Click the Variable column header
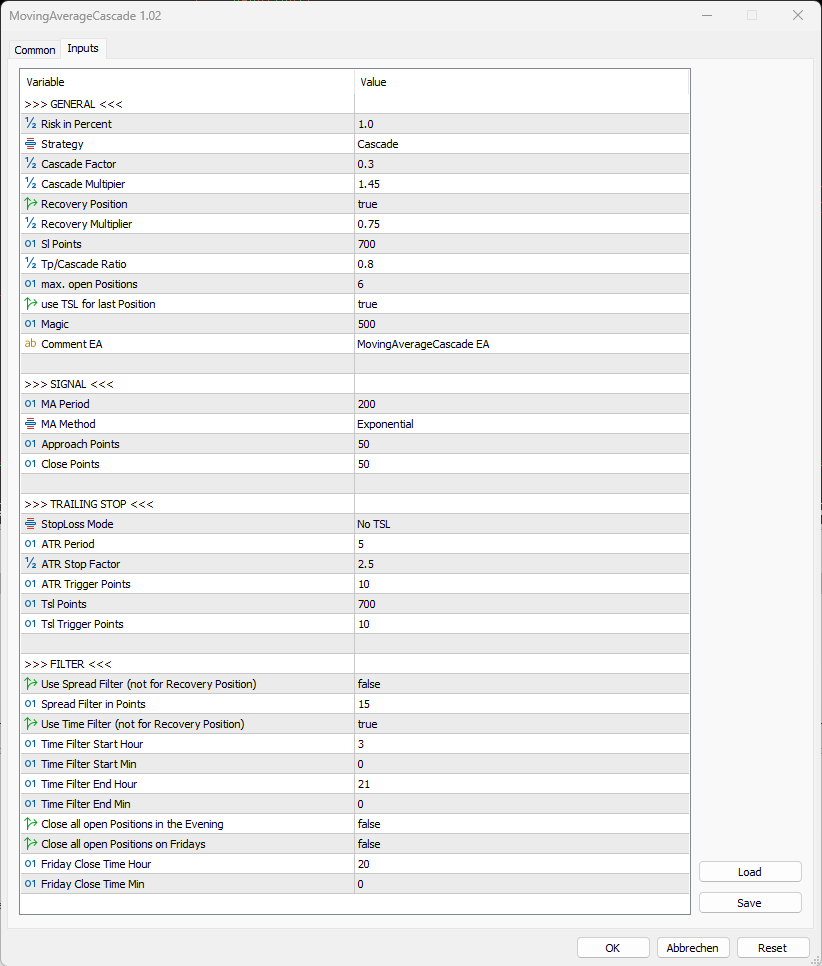 click(x=187, y=82)
